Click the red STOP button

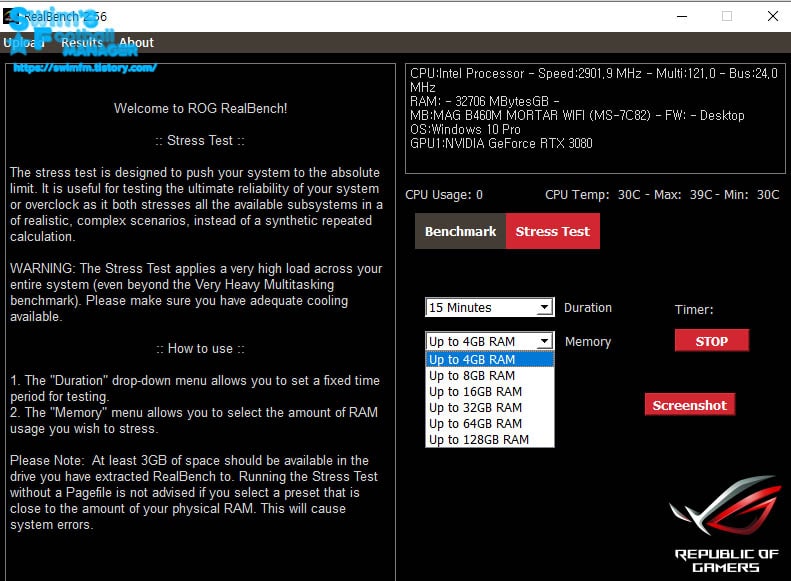pos(711,341)
